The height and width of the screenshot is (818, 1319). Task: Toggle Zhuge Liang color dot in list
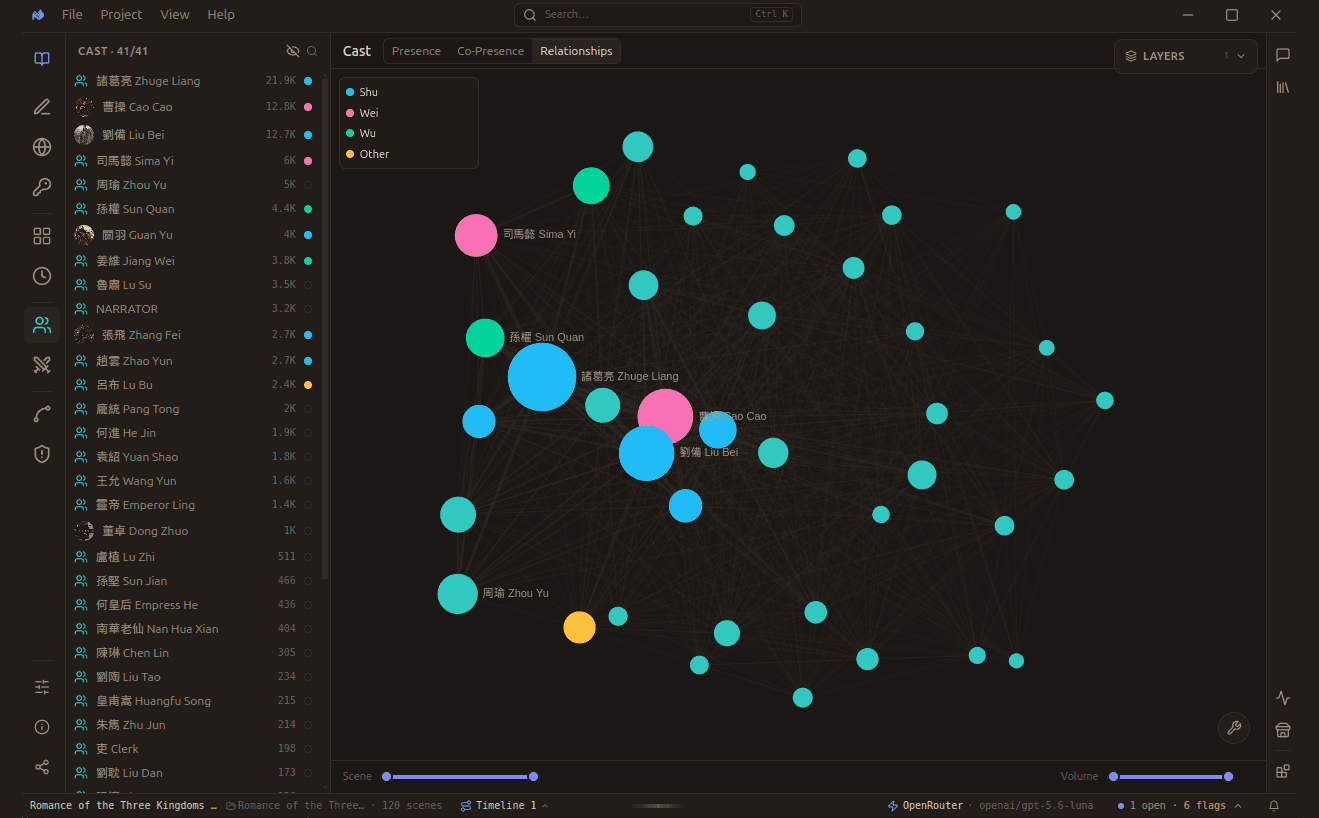click(308, 81)
